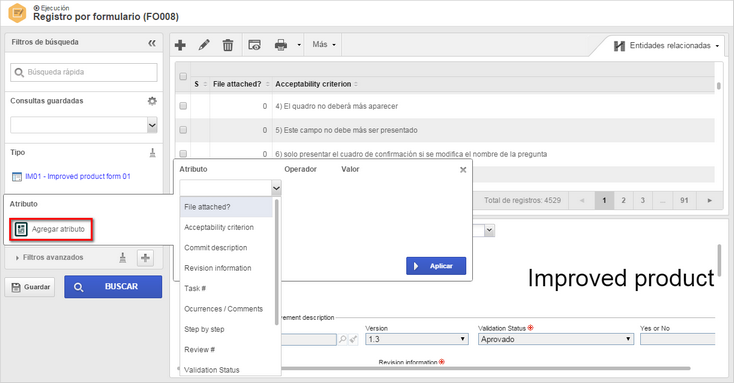Click the clear icon beside lookup magnifier
The image size is (734, 383).
pos(353,339)
